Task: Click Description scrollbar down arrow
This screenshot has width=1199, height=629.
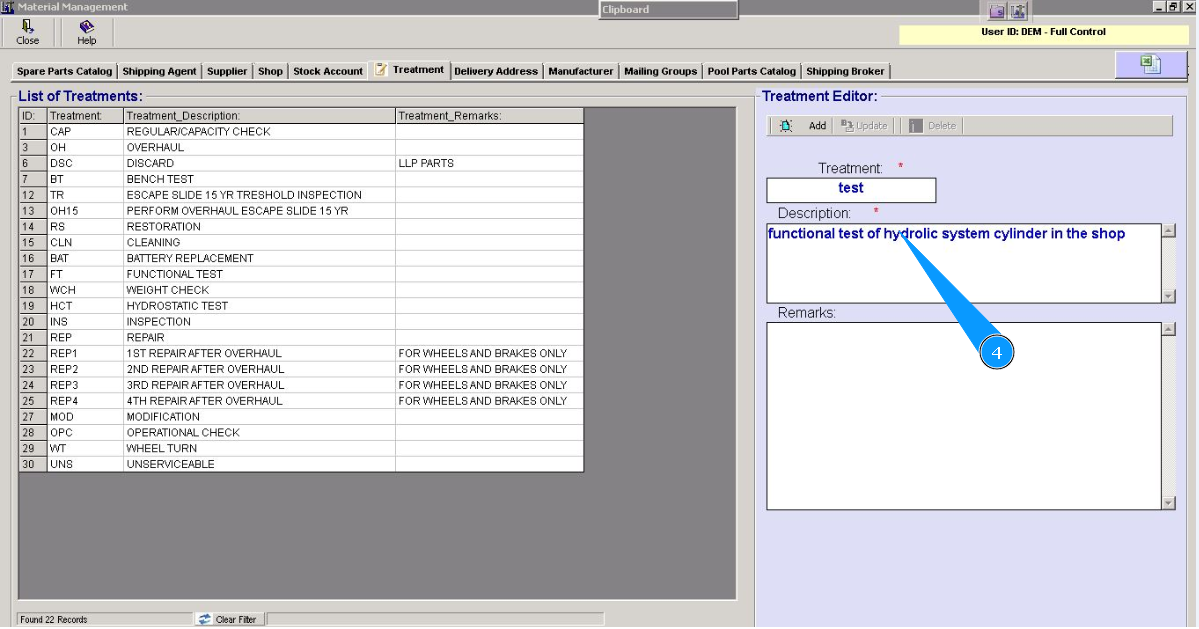Action: [1168, 296]
